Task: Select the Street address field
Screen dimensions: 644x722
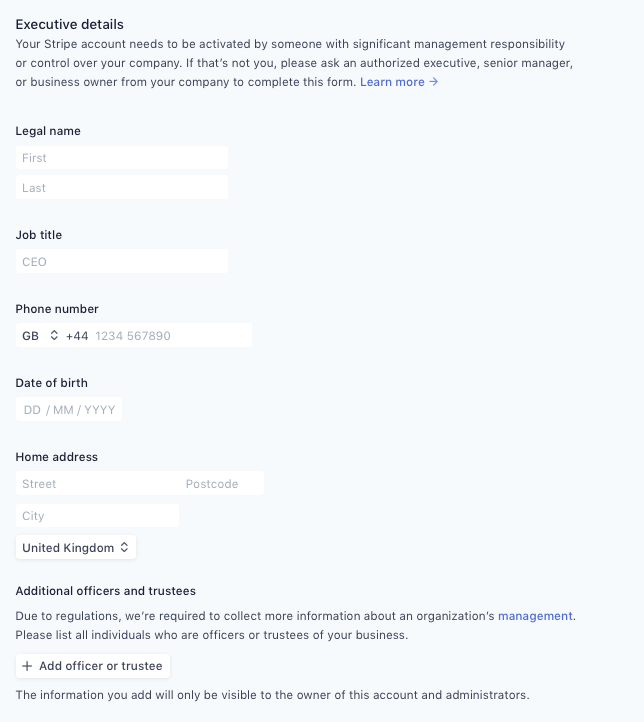Action: tap(98, 483)
